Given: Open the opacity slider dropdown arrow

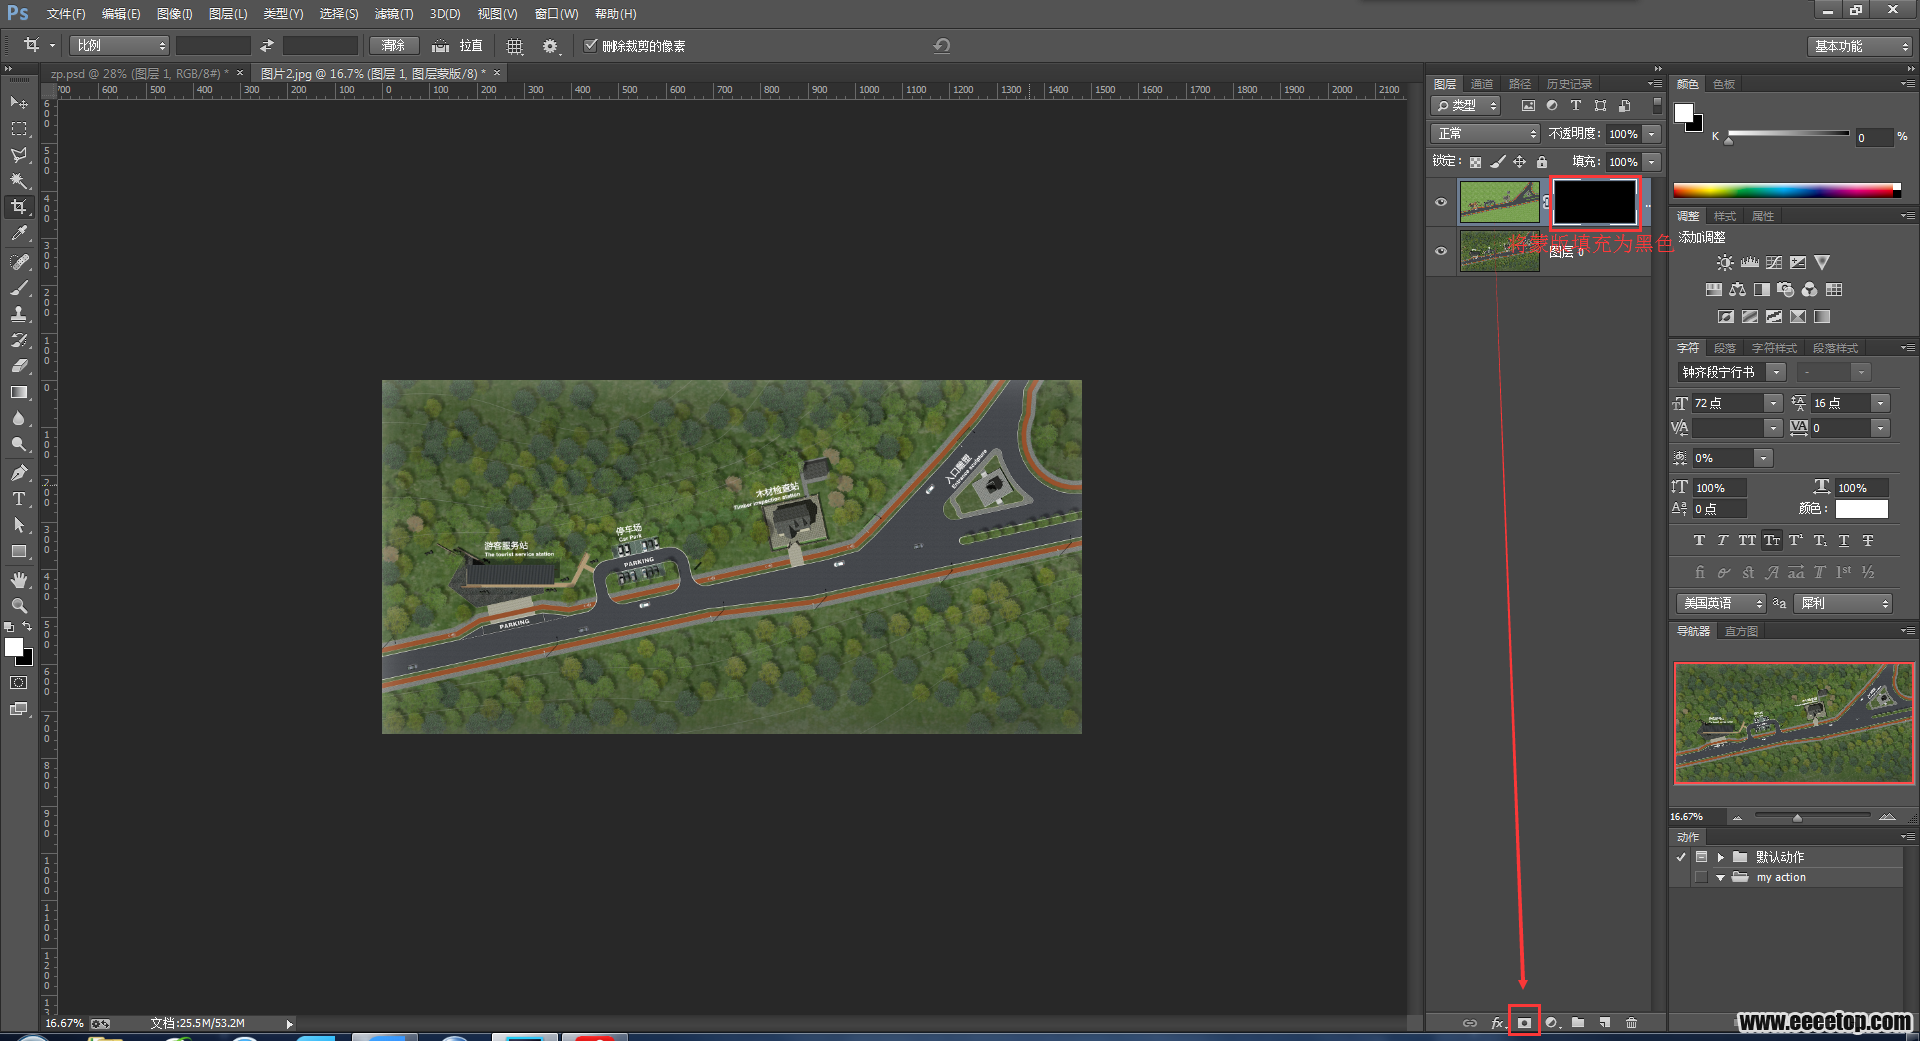Looking at the screenshot, I should point(1652,134).
